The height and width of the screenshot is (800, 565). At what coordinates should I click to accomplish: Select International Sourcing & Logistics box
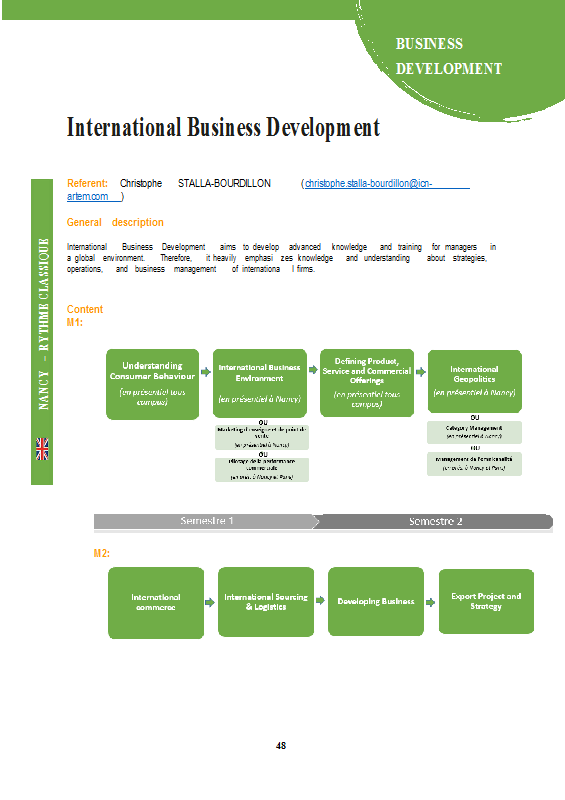pos(266,602)
